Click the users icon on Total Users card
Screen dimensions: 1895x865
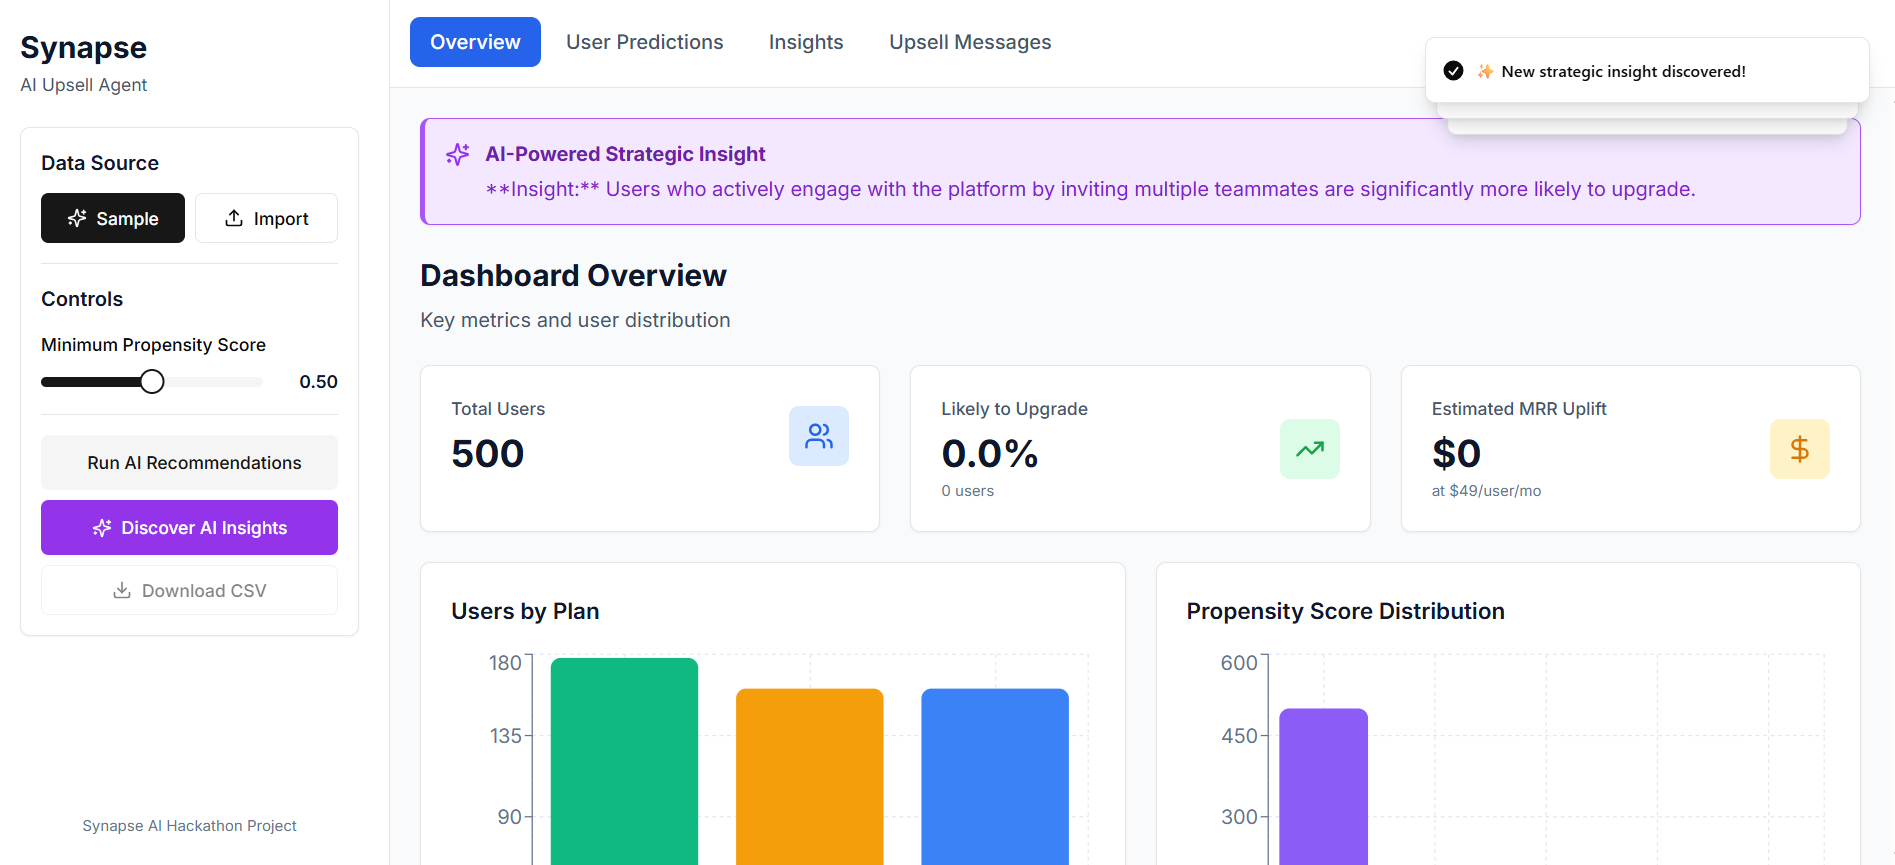point(819,436)
